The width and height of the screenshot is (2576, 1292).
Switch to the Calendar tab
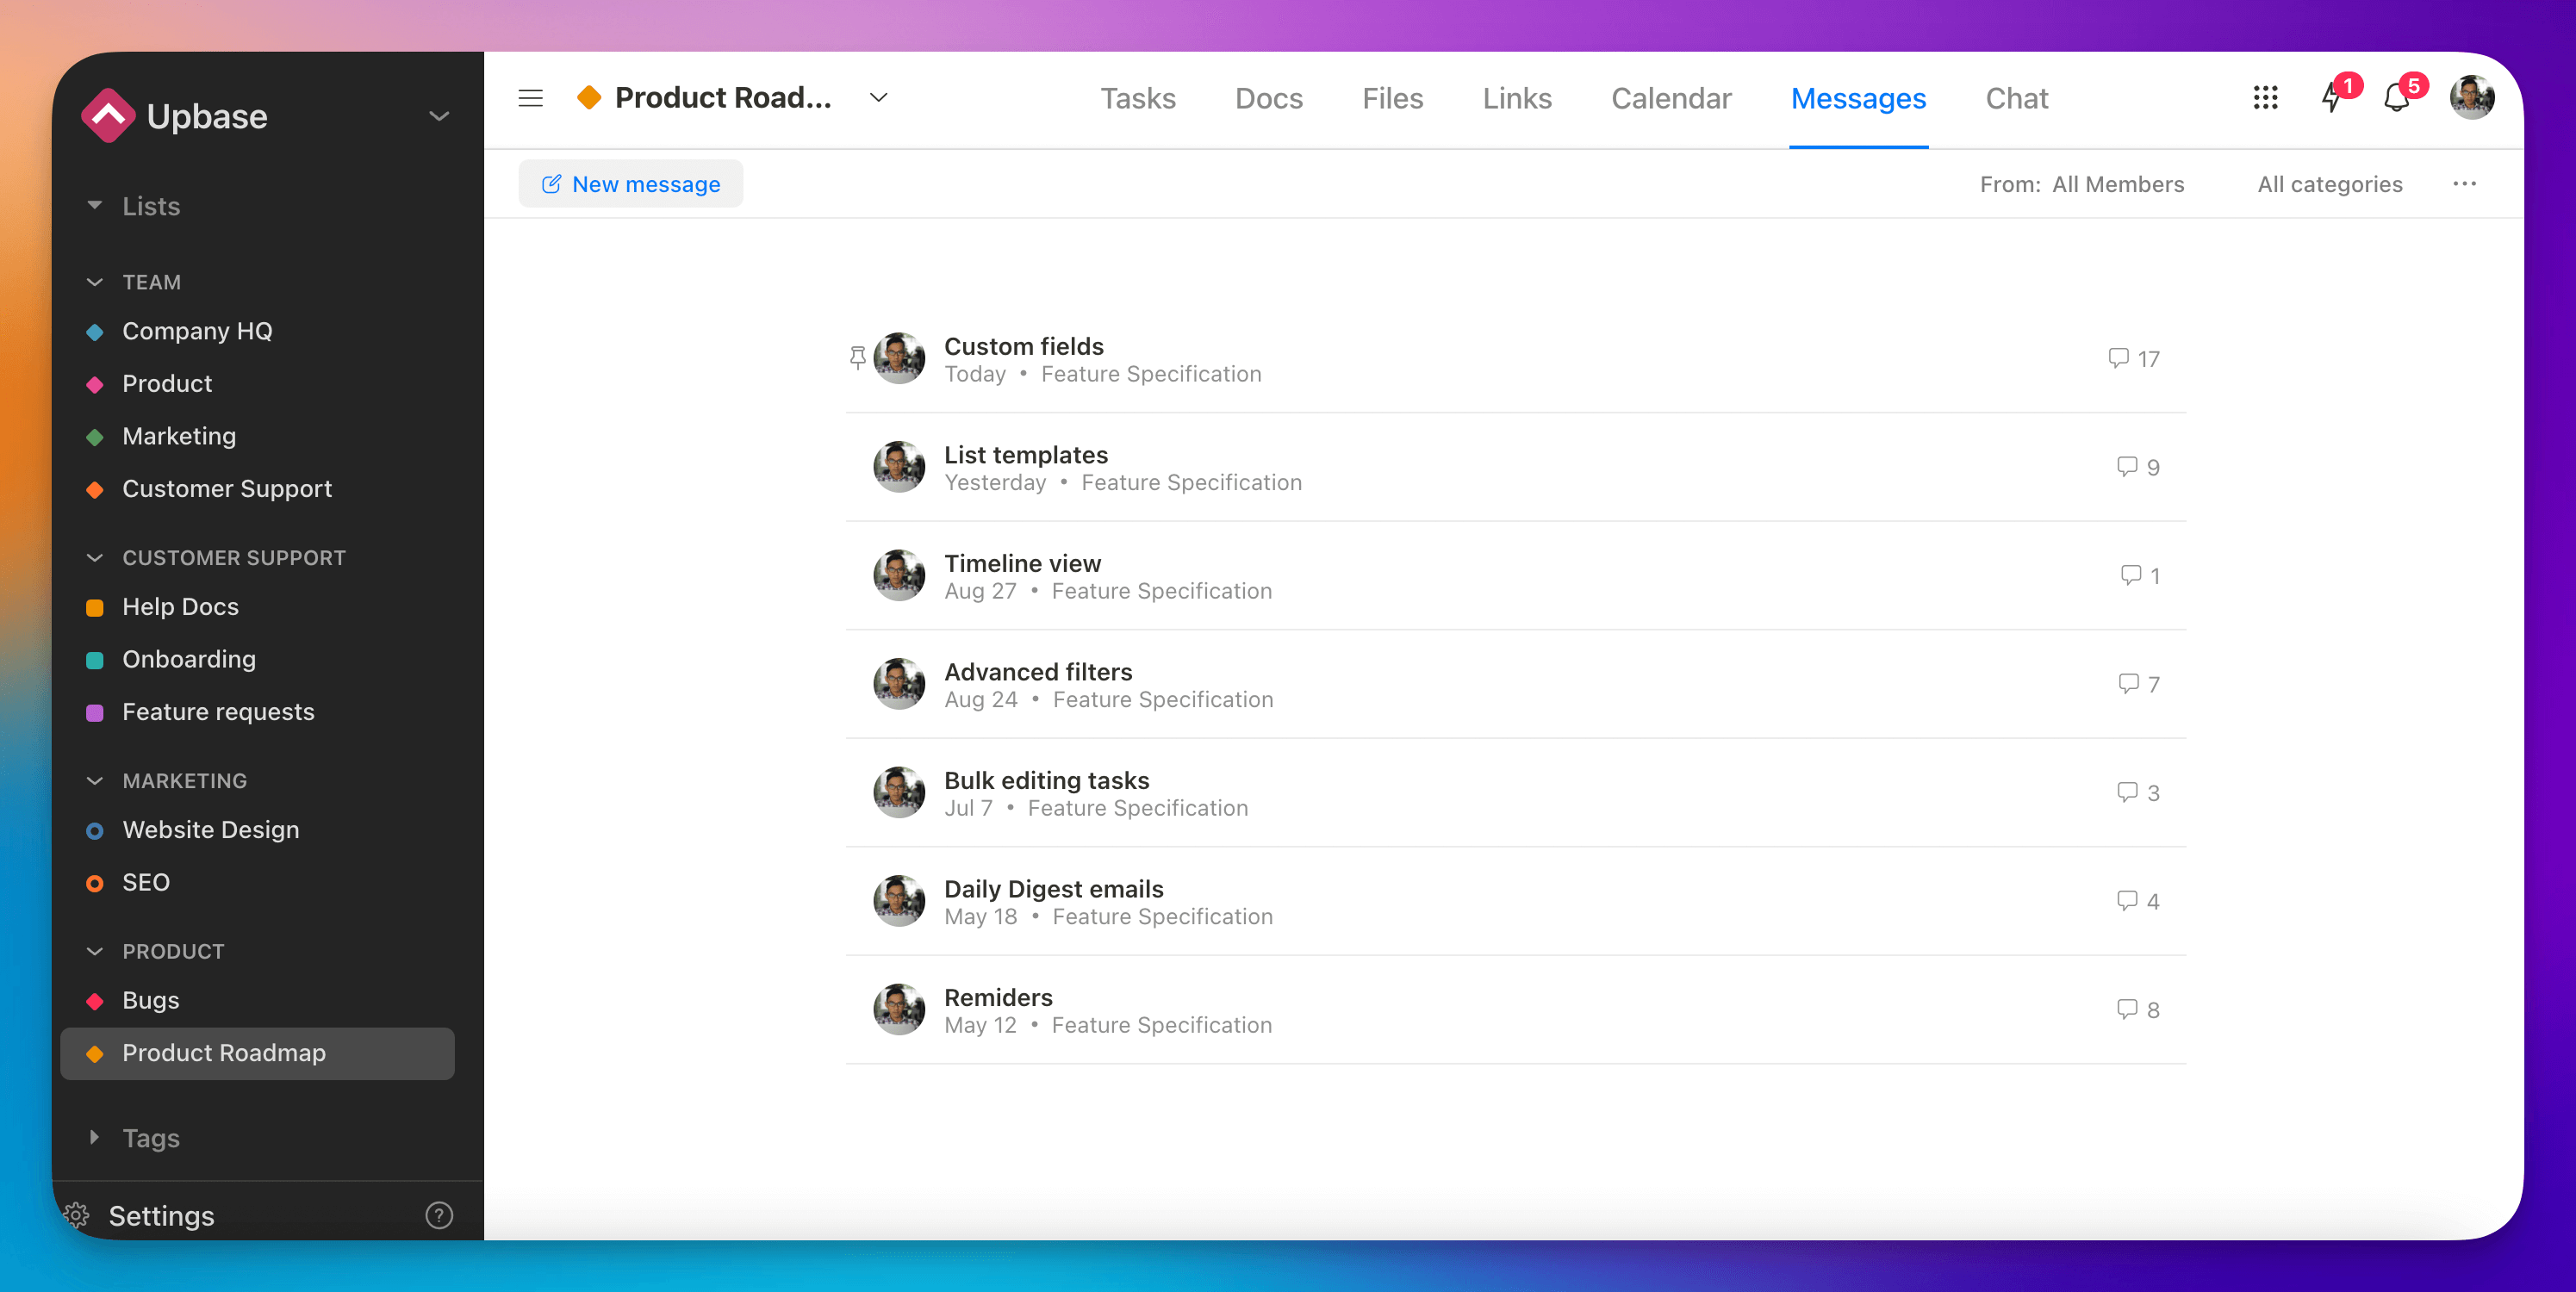[x=1671, y=98]
